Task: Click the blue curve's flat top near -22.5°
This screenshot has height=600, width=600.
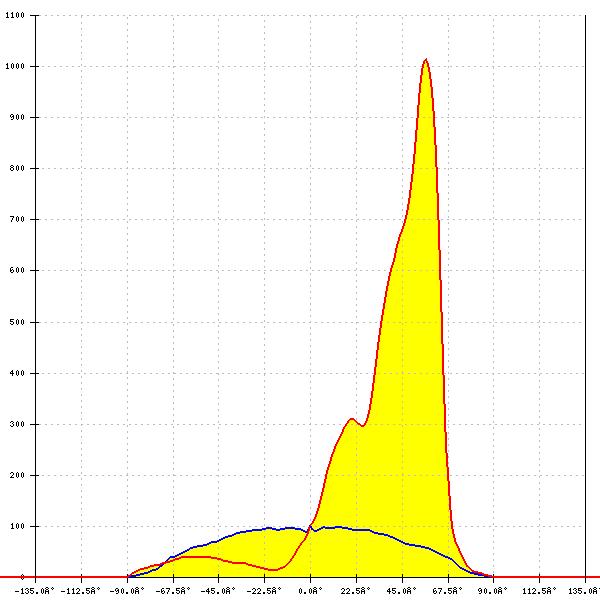Action: click(265, 528)
